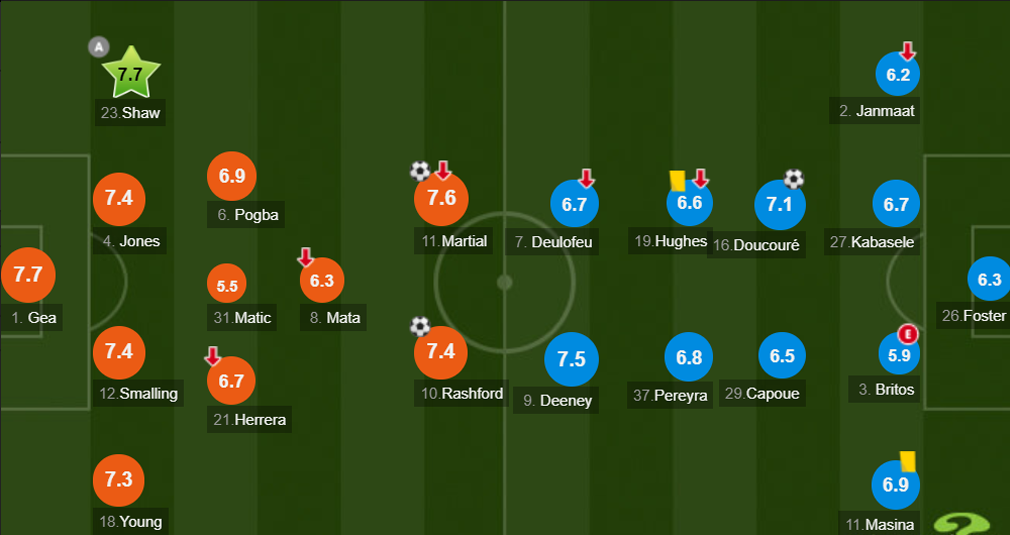This screenshot has width=1010, height=535.
Task: Click the substitution arrow above Herrera
Action: tap(212, 355)
